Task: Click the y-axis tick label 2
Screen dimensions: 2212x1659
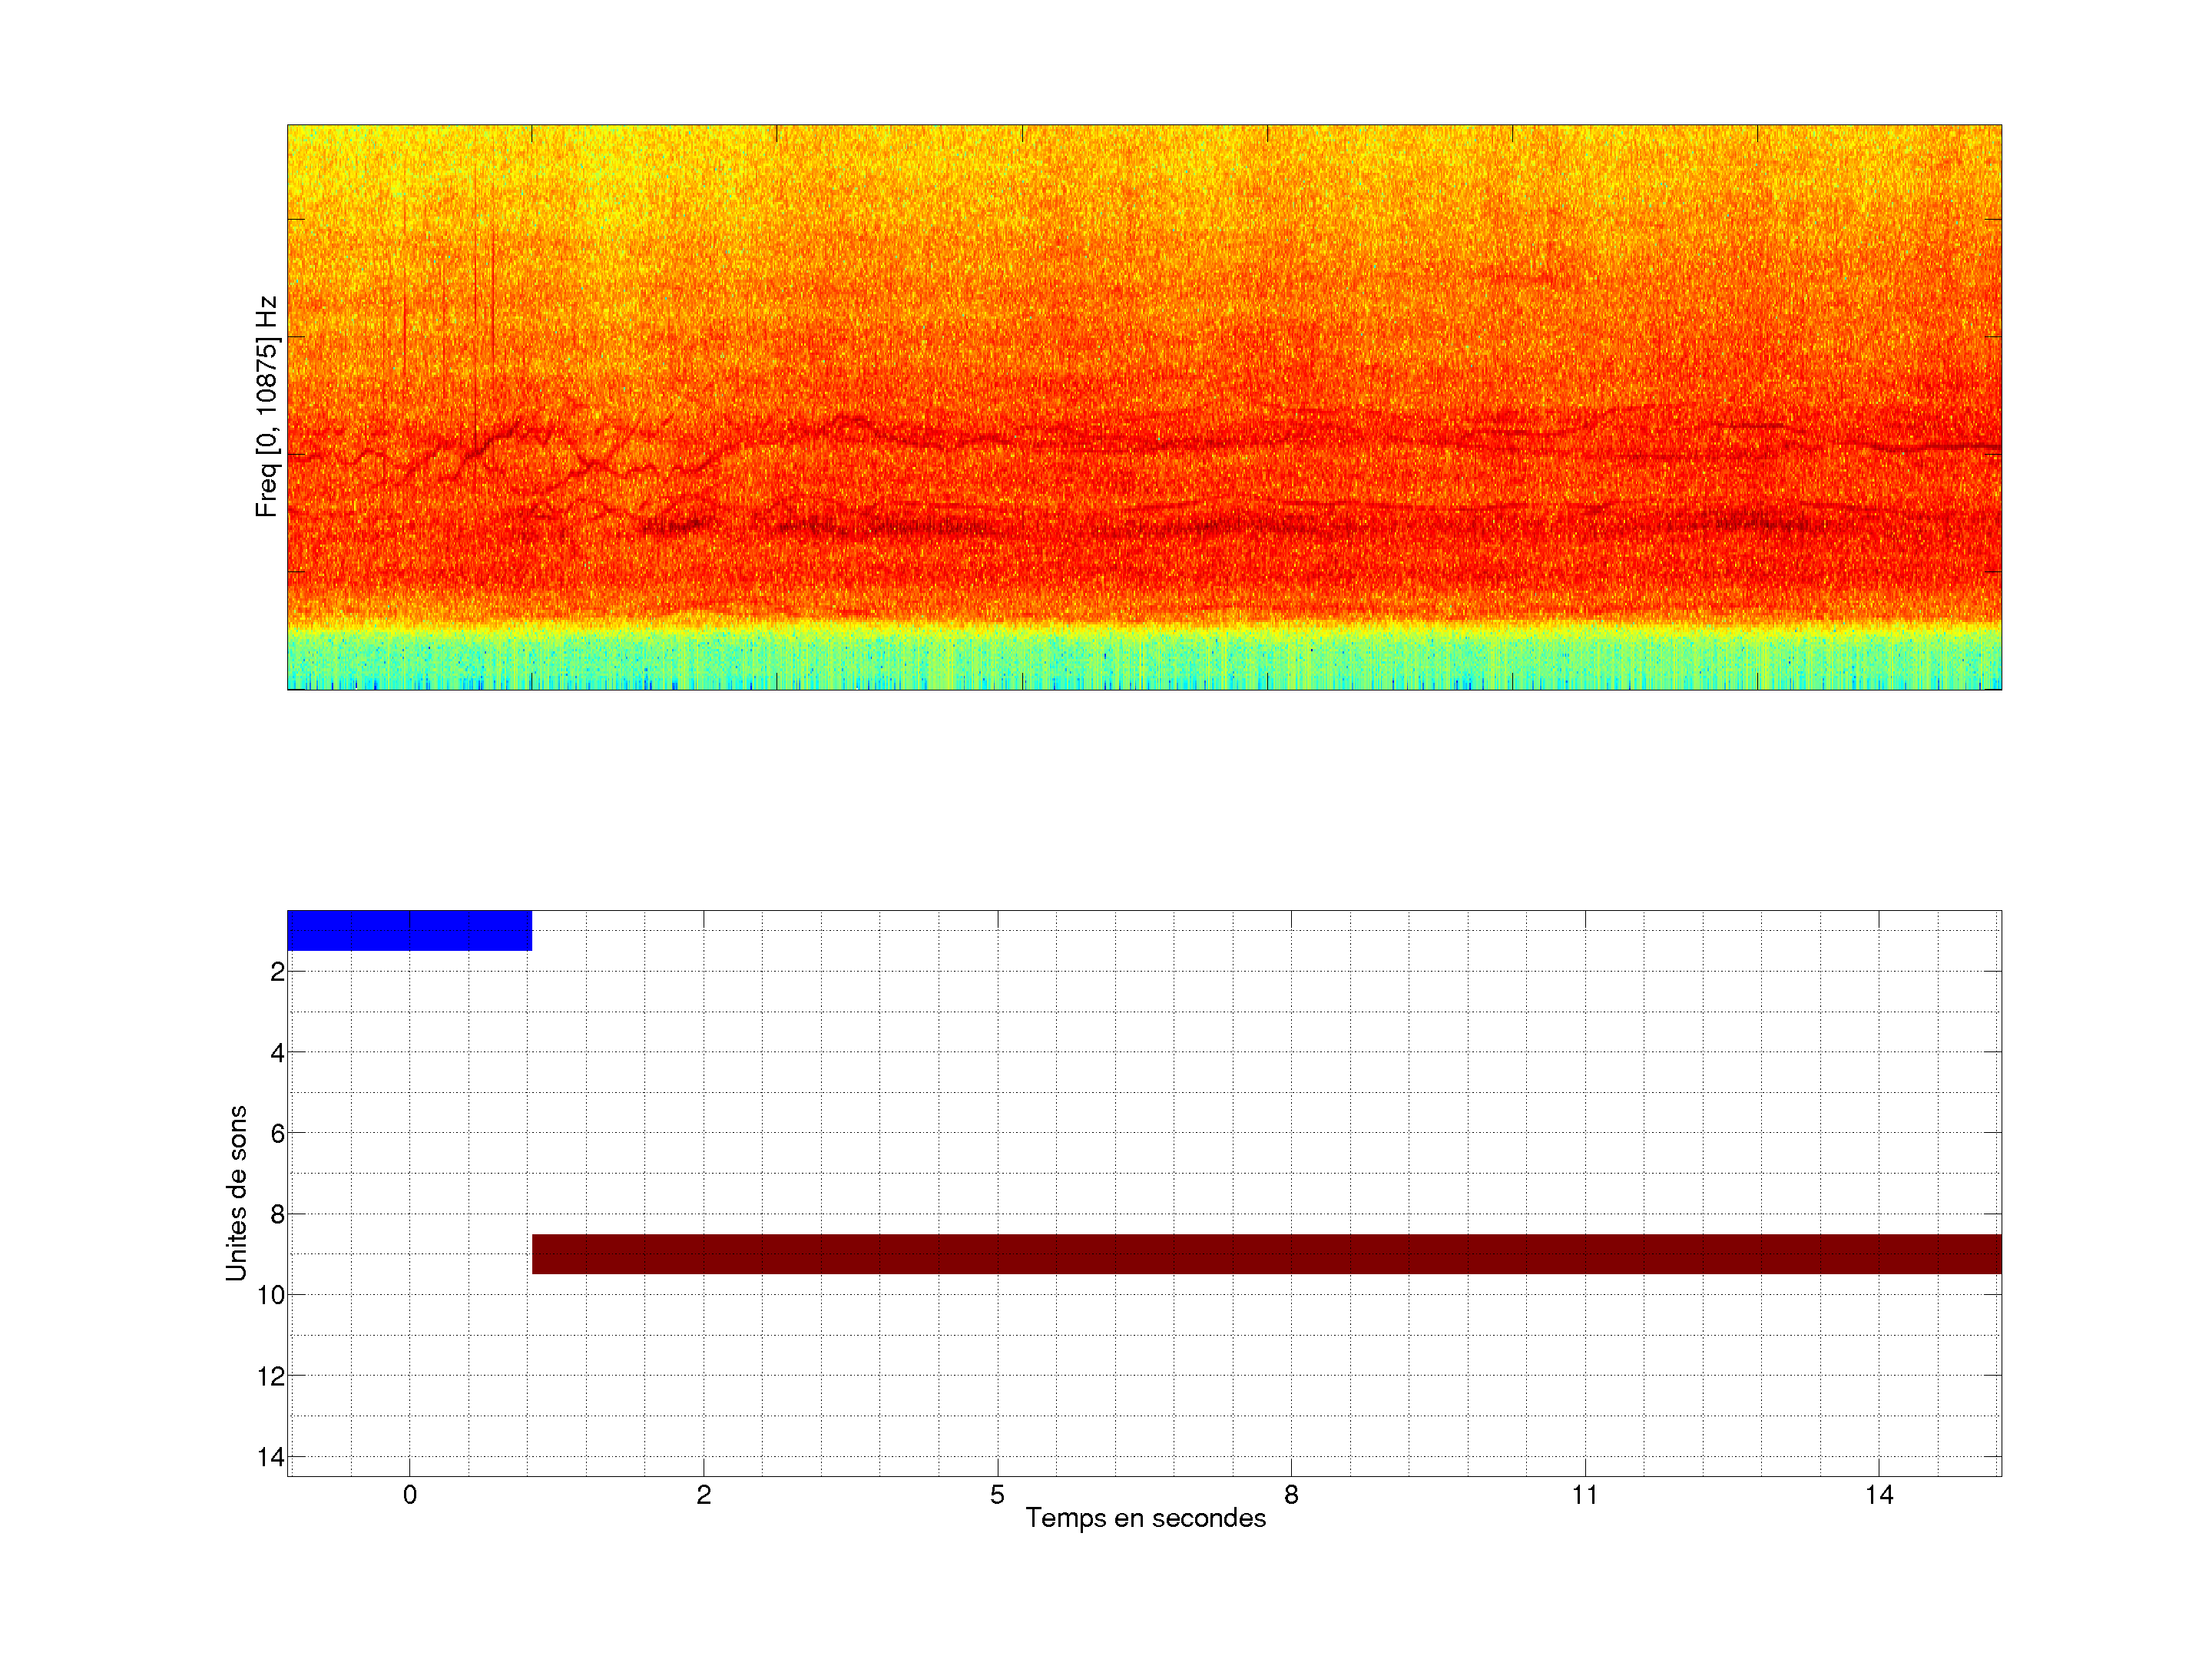Action: point(277,972)
